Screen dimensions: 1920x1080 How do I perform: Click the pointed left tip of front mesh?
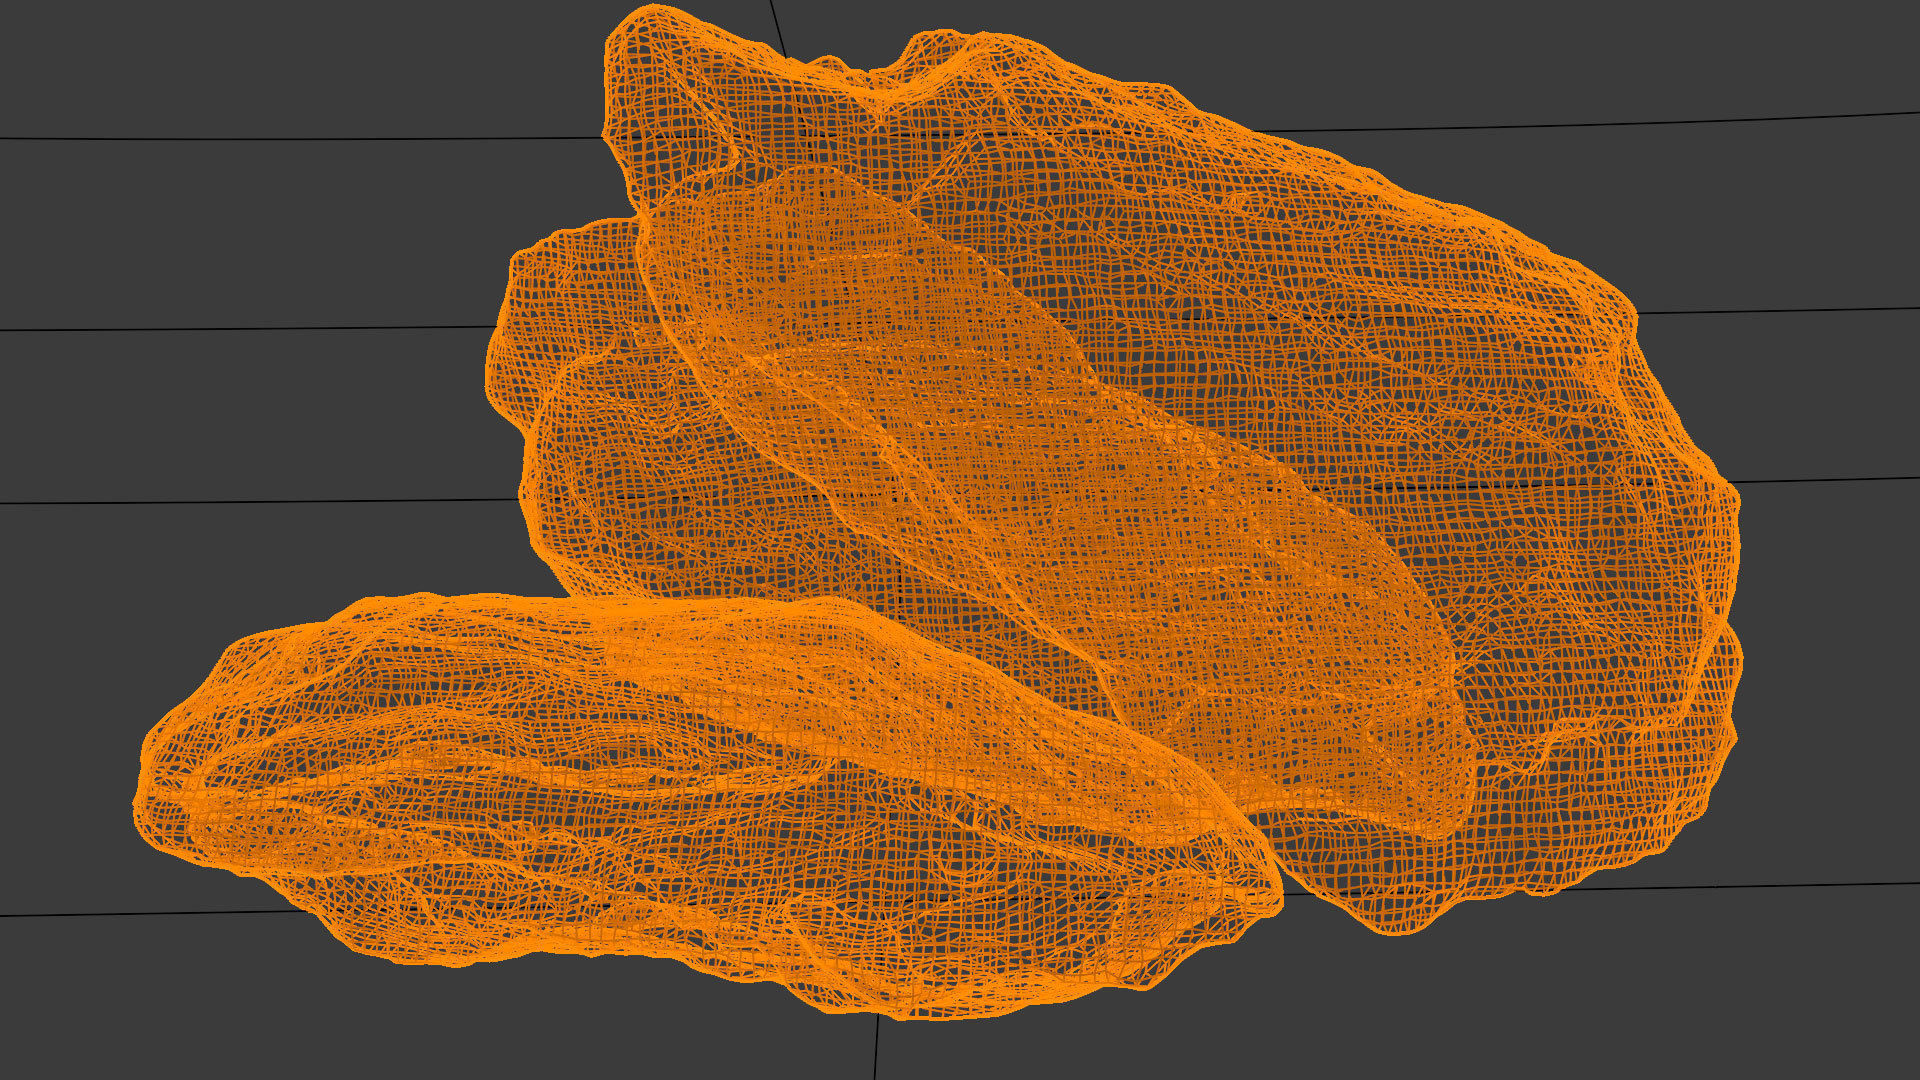tap(145, 800)
